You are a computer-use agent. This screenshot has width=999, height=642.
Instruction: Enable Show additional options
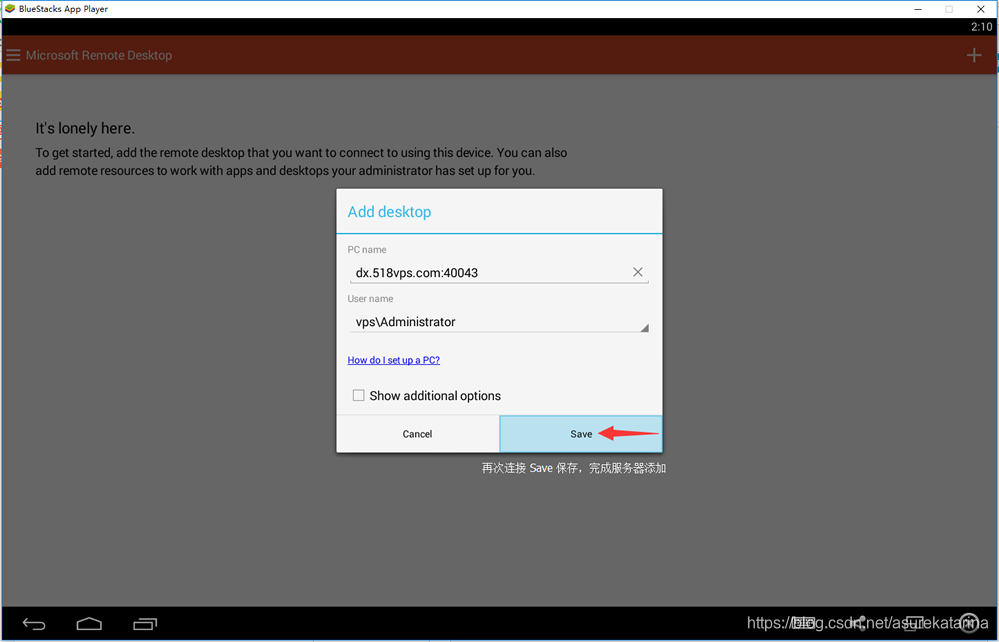[x=358, y=395]
